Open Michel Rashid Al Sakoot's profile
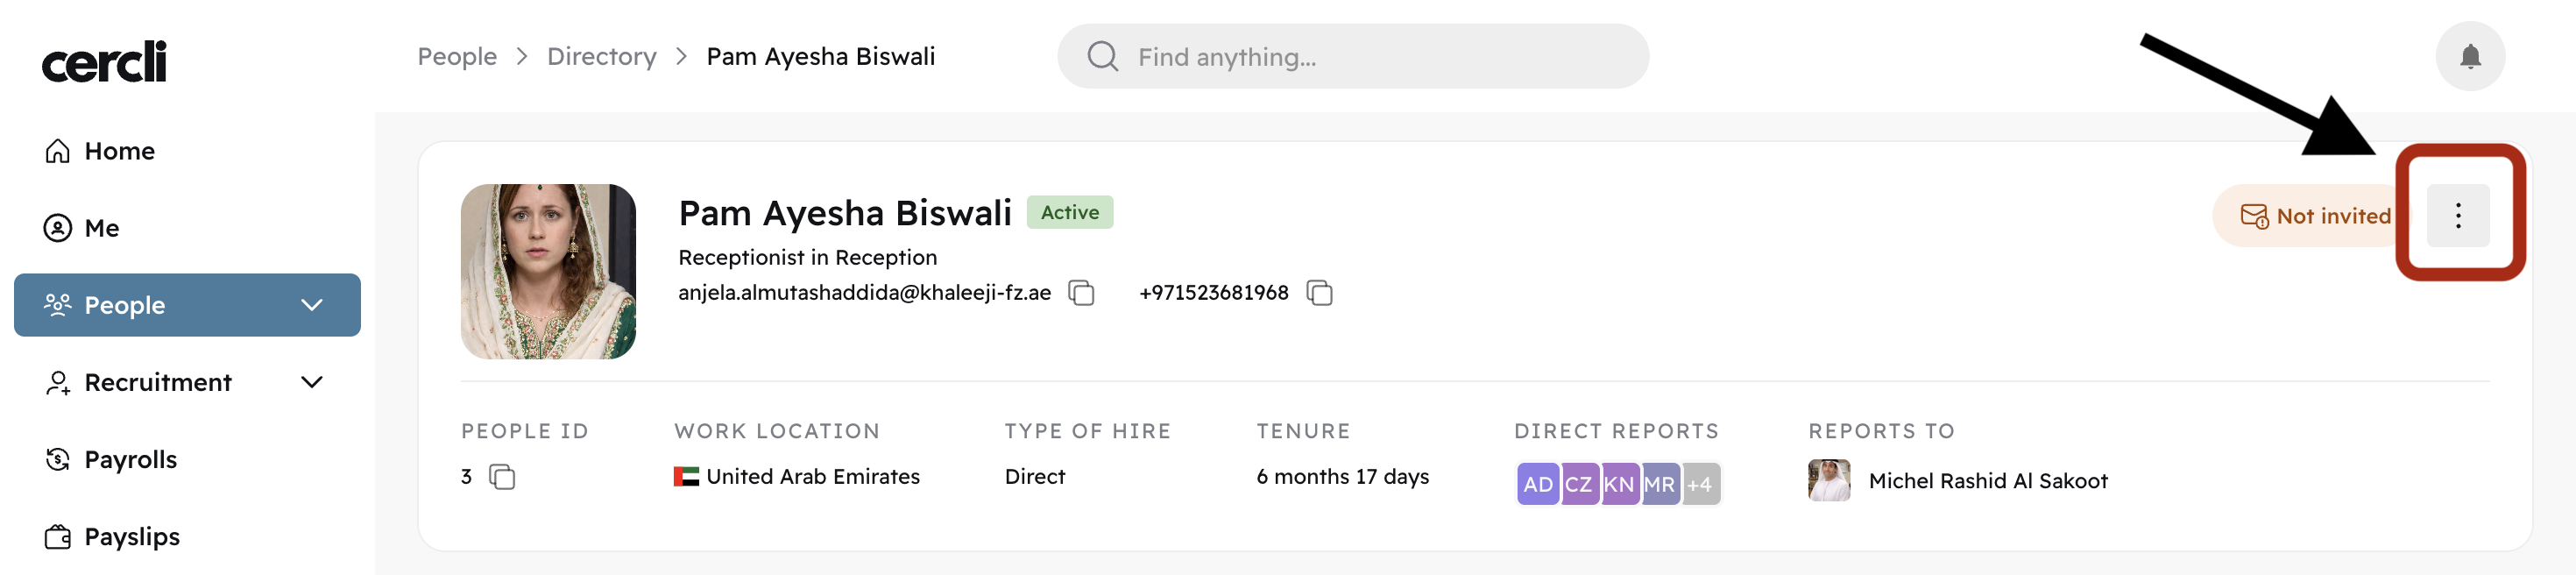2576x575 pixels. pos(1986,481)
